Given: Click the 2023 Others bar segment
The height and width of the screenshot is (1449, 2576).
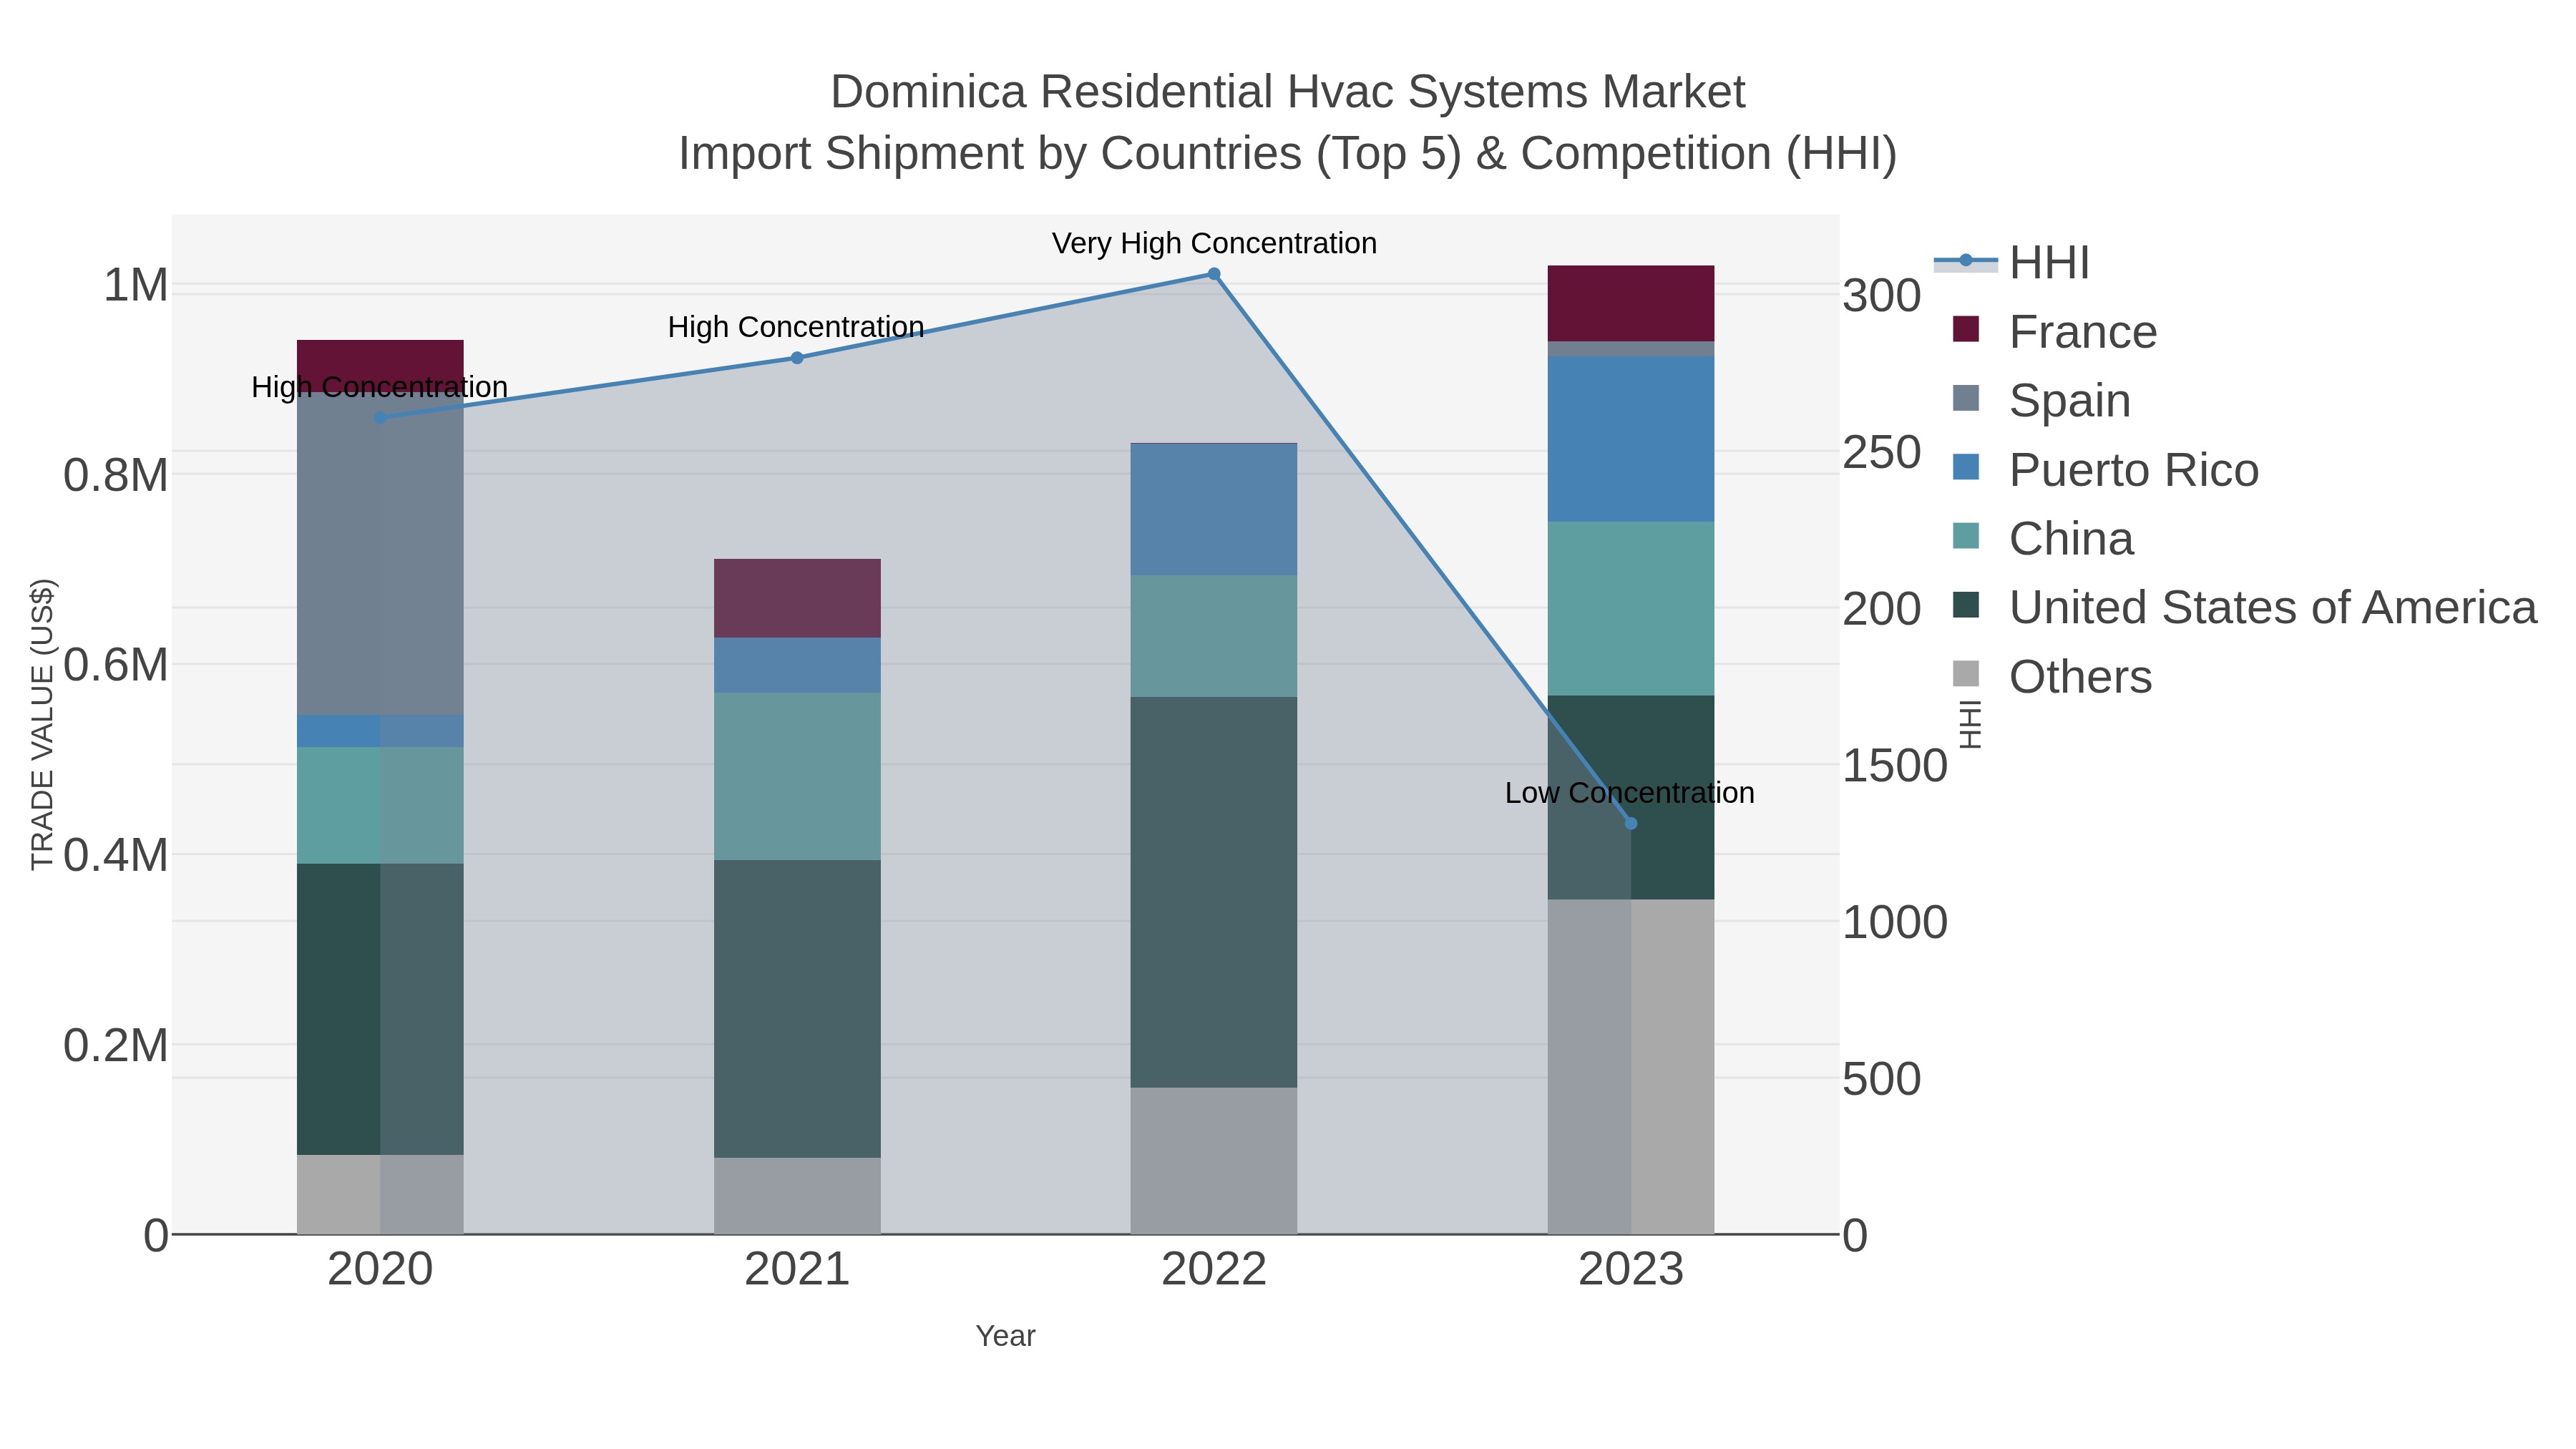Looking at the screenshot, I should pos(1631,1066).
